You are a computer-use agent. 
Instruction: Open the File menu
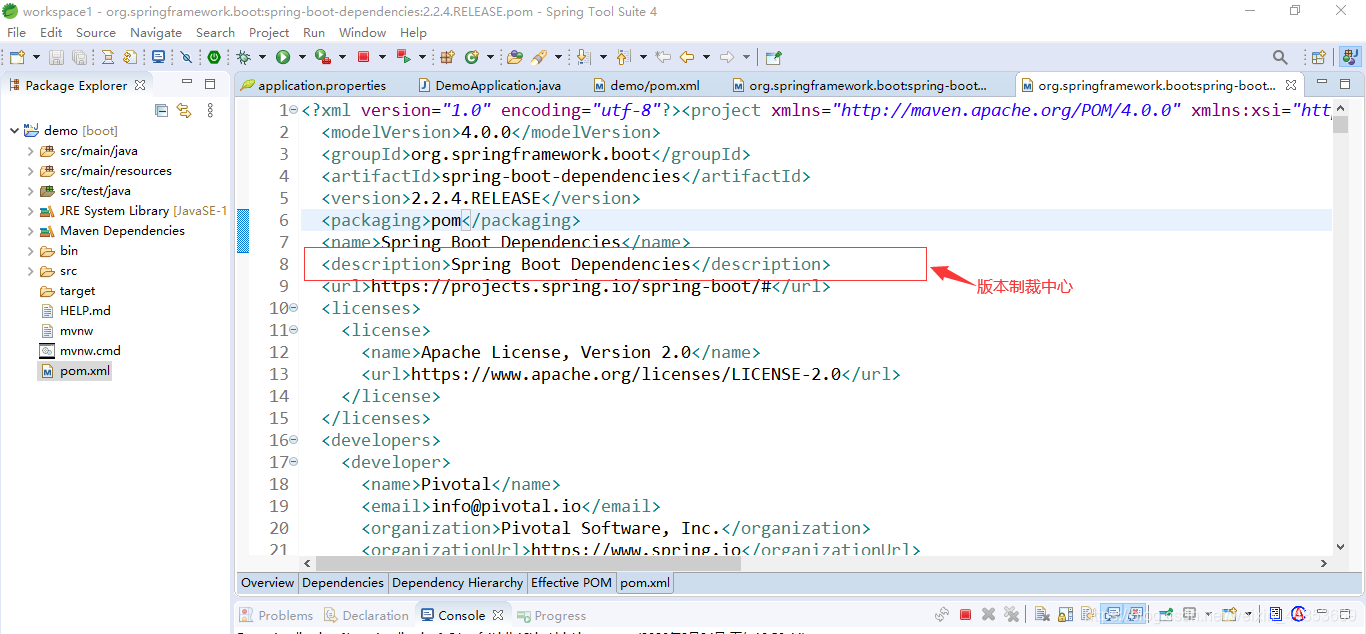(x=16, y=32)
